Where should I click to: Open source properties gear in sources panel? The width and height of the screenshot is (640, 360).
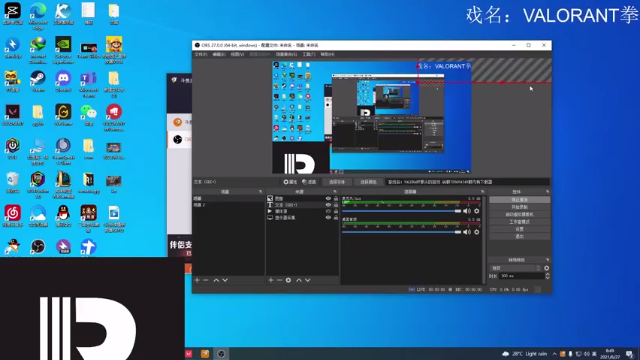289,280
